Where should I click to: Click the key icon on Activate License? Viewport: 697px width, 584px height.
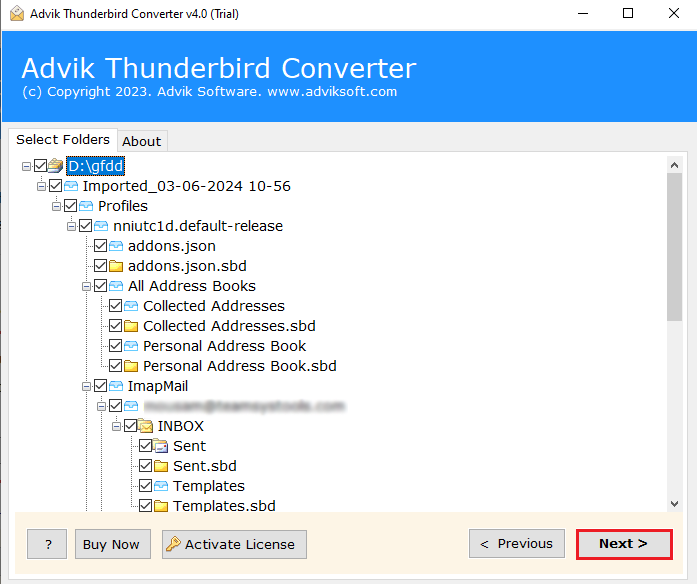pos(173,544)
